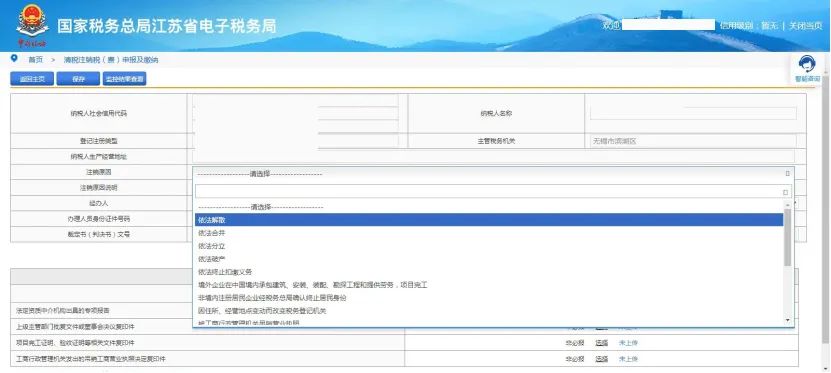Click 选择 in the 项目完工证明 row
831x373 pixels.
(602, 343)
